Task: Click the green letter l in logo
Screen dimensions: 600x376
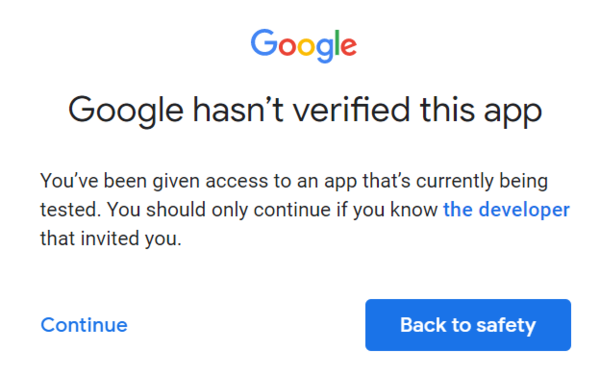Action: (338, 43)
